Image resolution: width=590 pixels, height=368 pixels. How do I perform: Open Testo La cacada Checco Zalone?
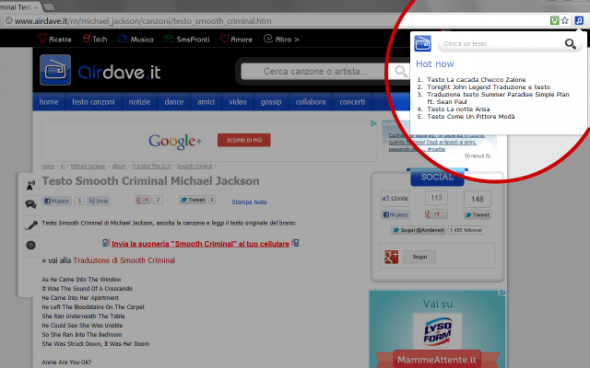(x=476, y=80)
